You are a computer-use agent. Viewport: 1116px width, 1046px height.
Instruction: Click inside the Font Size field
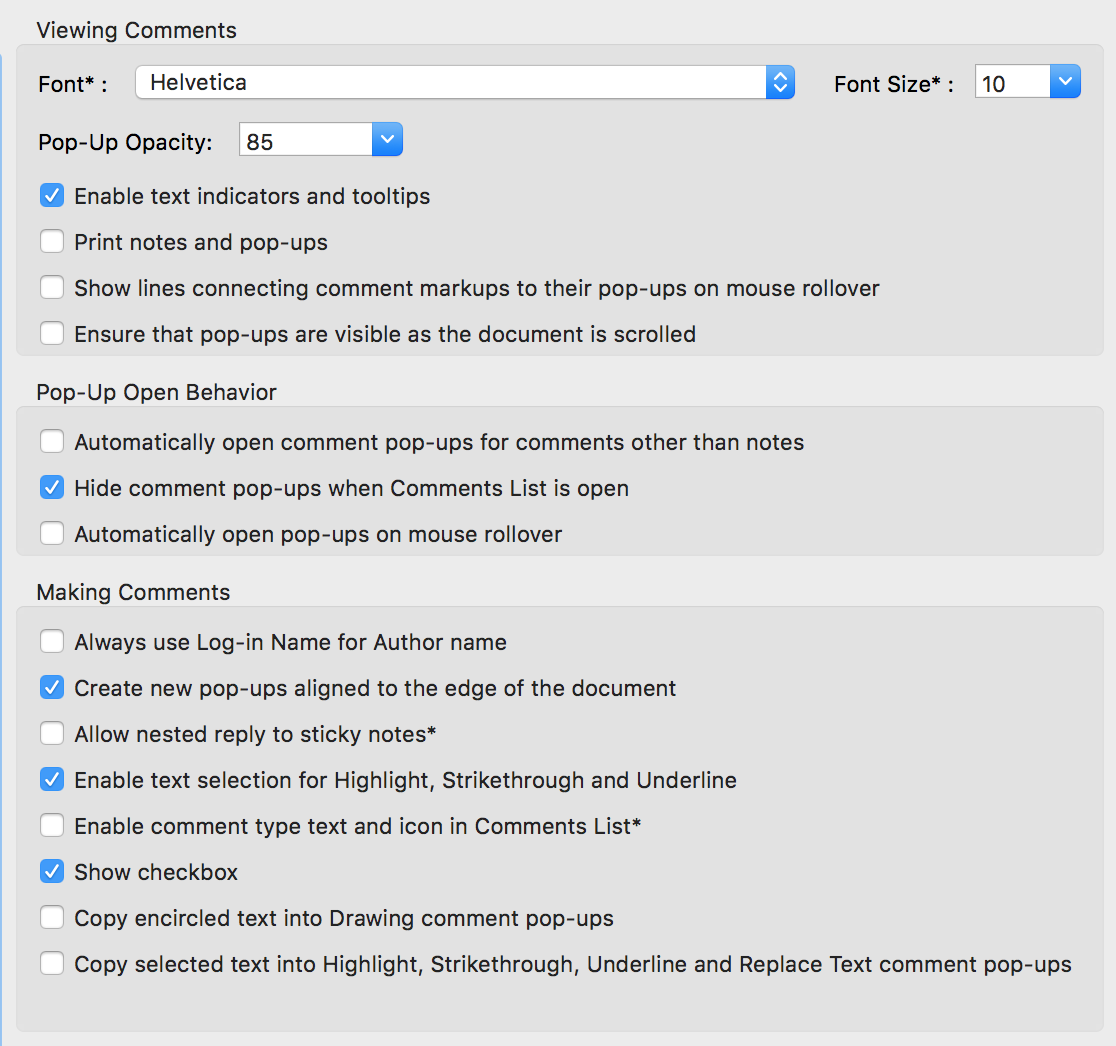(x=1010, y=84)
